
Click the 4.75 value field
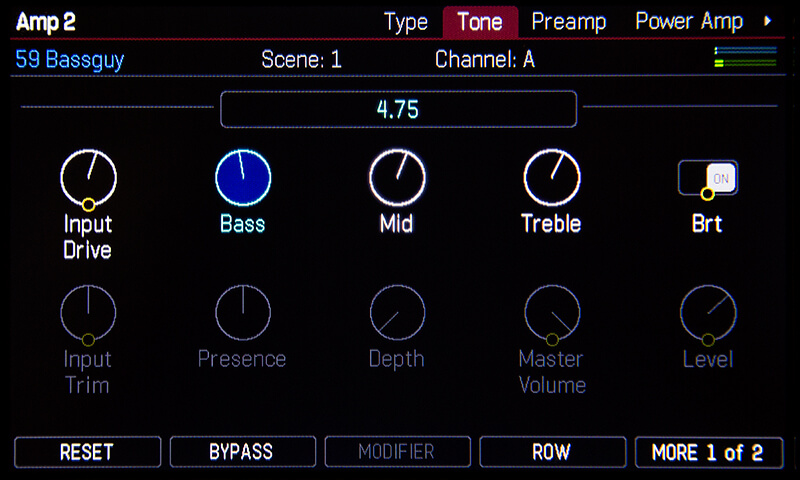(x=398, y=109)
